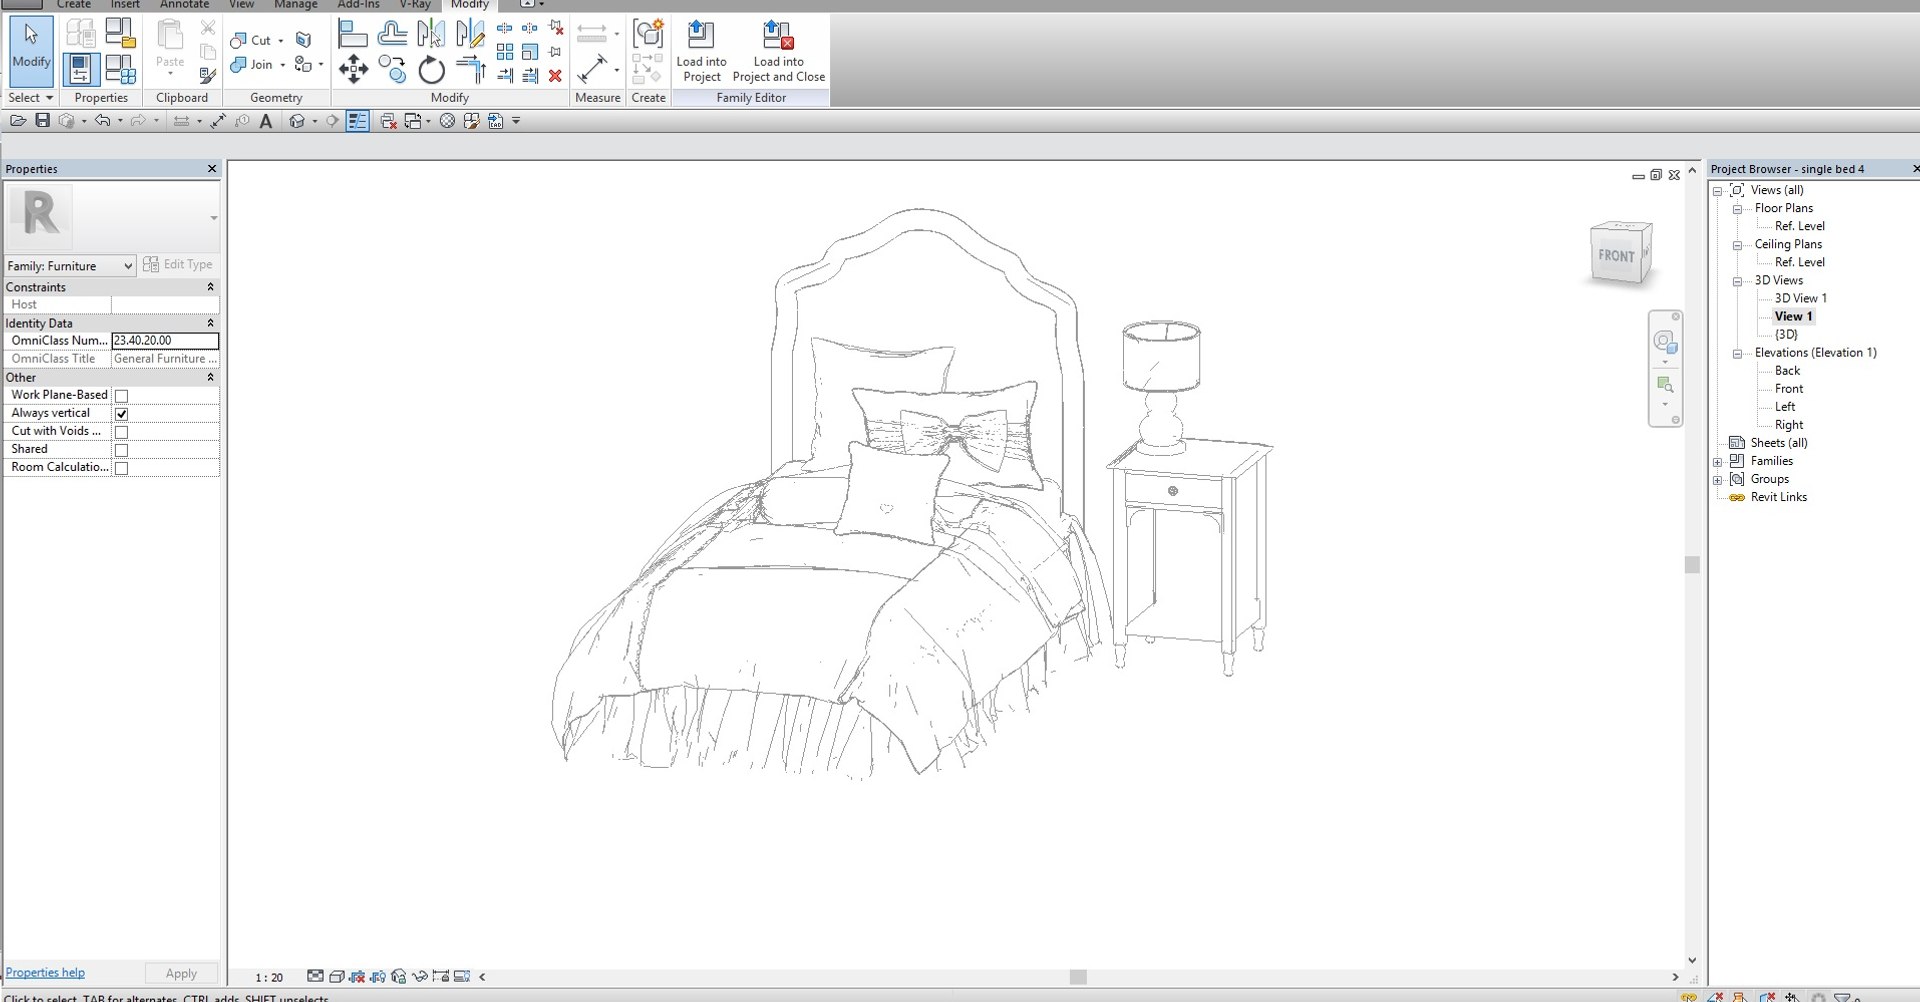Collapse the Identity Data section
This screenshot has width=1920, height=1002.
(x=210, y=323)
